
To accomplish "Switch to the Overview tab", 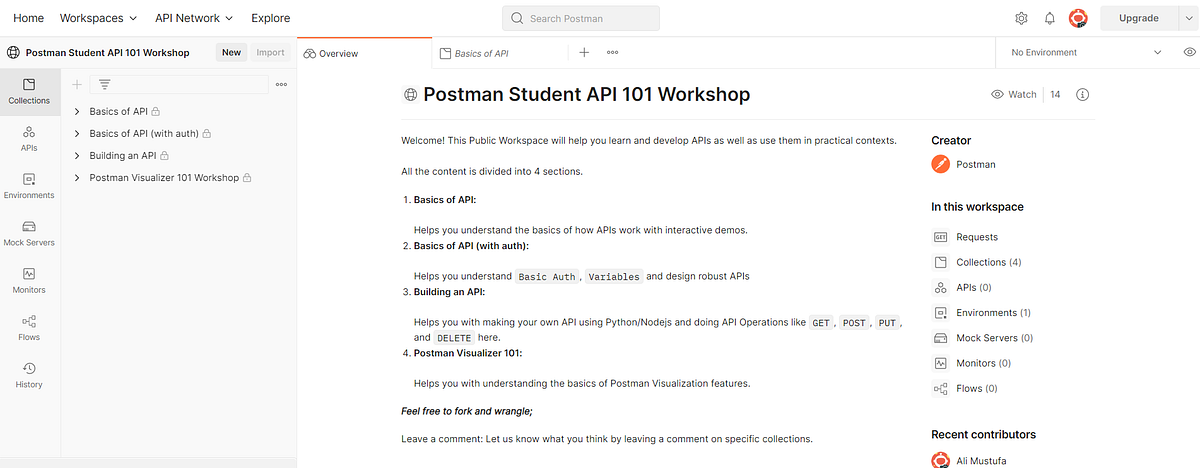I will coord(365,53).
